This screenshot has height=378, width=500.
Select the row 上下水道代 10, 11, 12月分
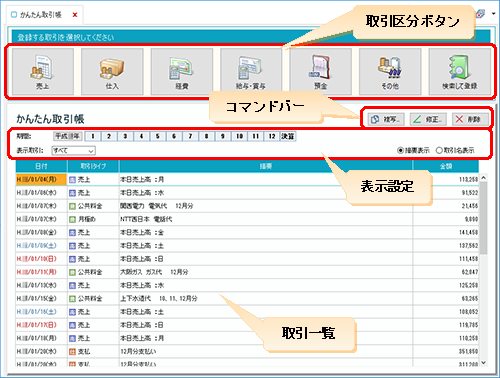pyautogui.click(x=247, y=299)
